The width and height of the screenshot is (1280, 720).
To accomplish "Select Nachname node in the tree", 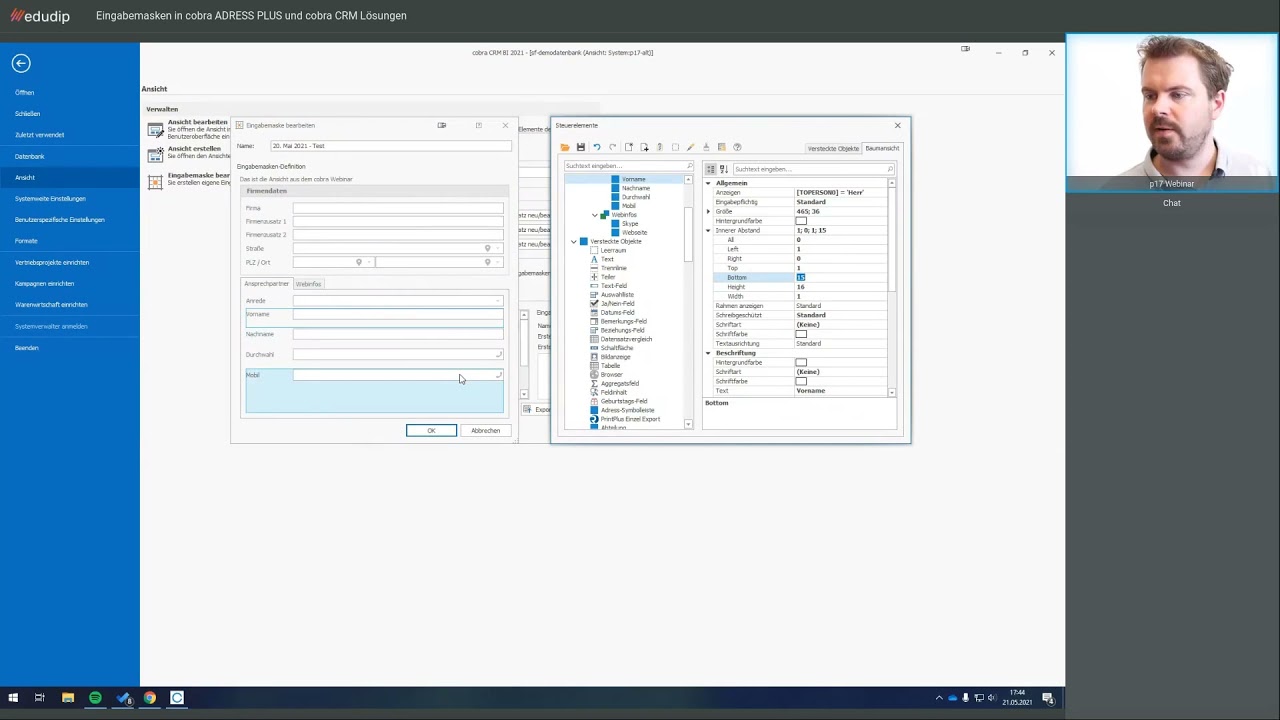I will (636, 188).
